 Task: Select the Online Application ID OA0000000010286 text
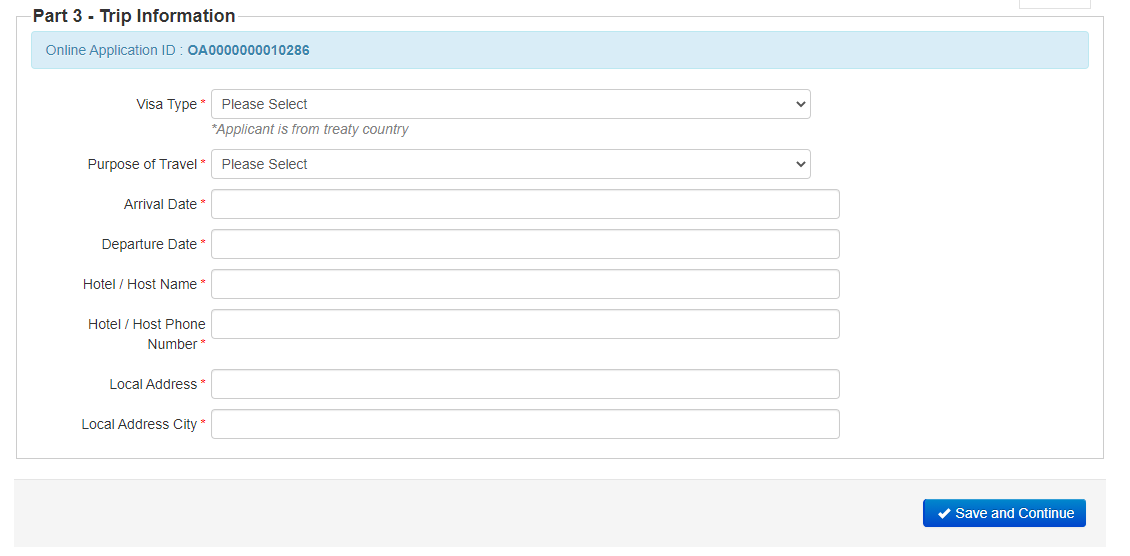(249, 50)
